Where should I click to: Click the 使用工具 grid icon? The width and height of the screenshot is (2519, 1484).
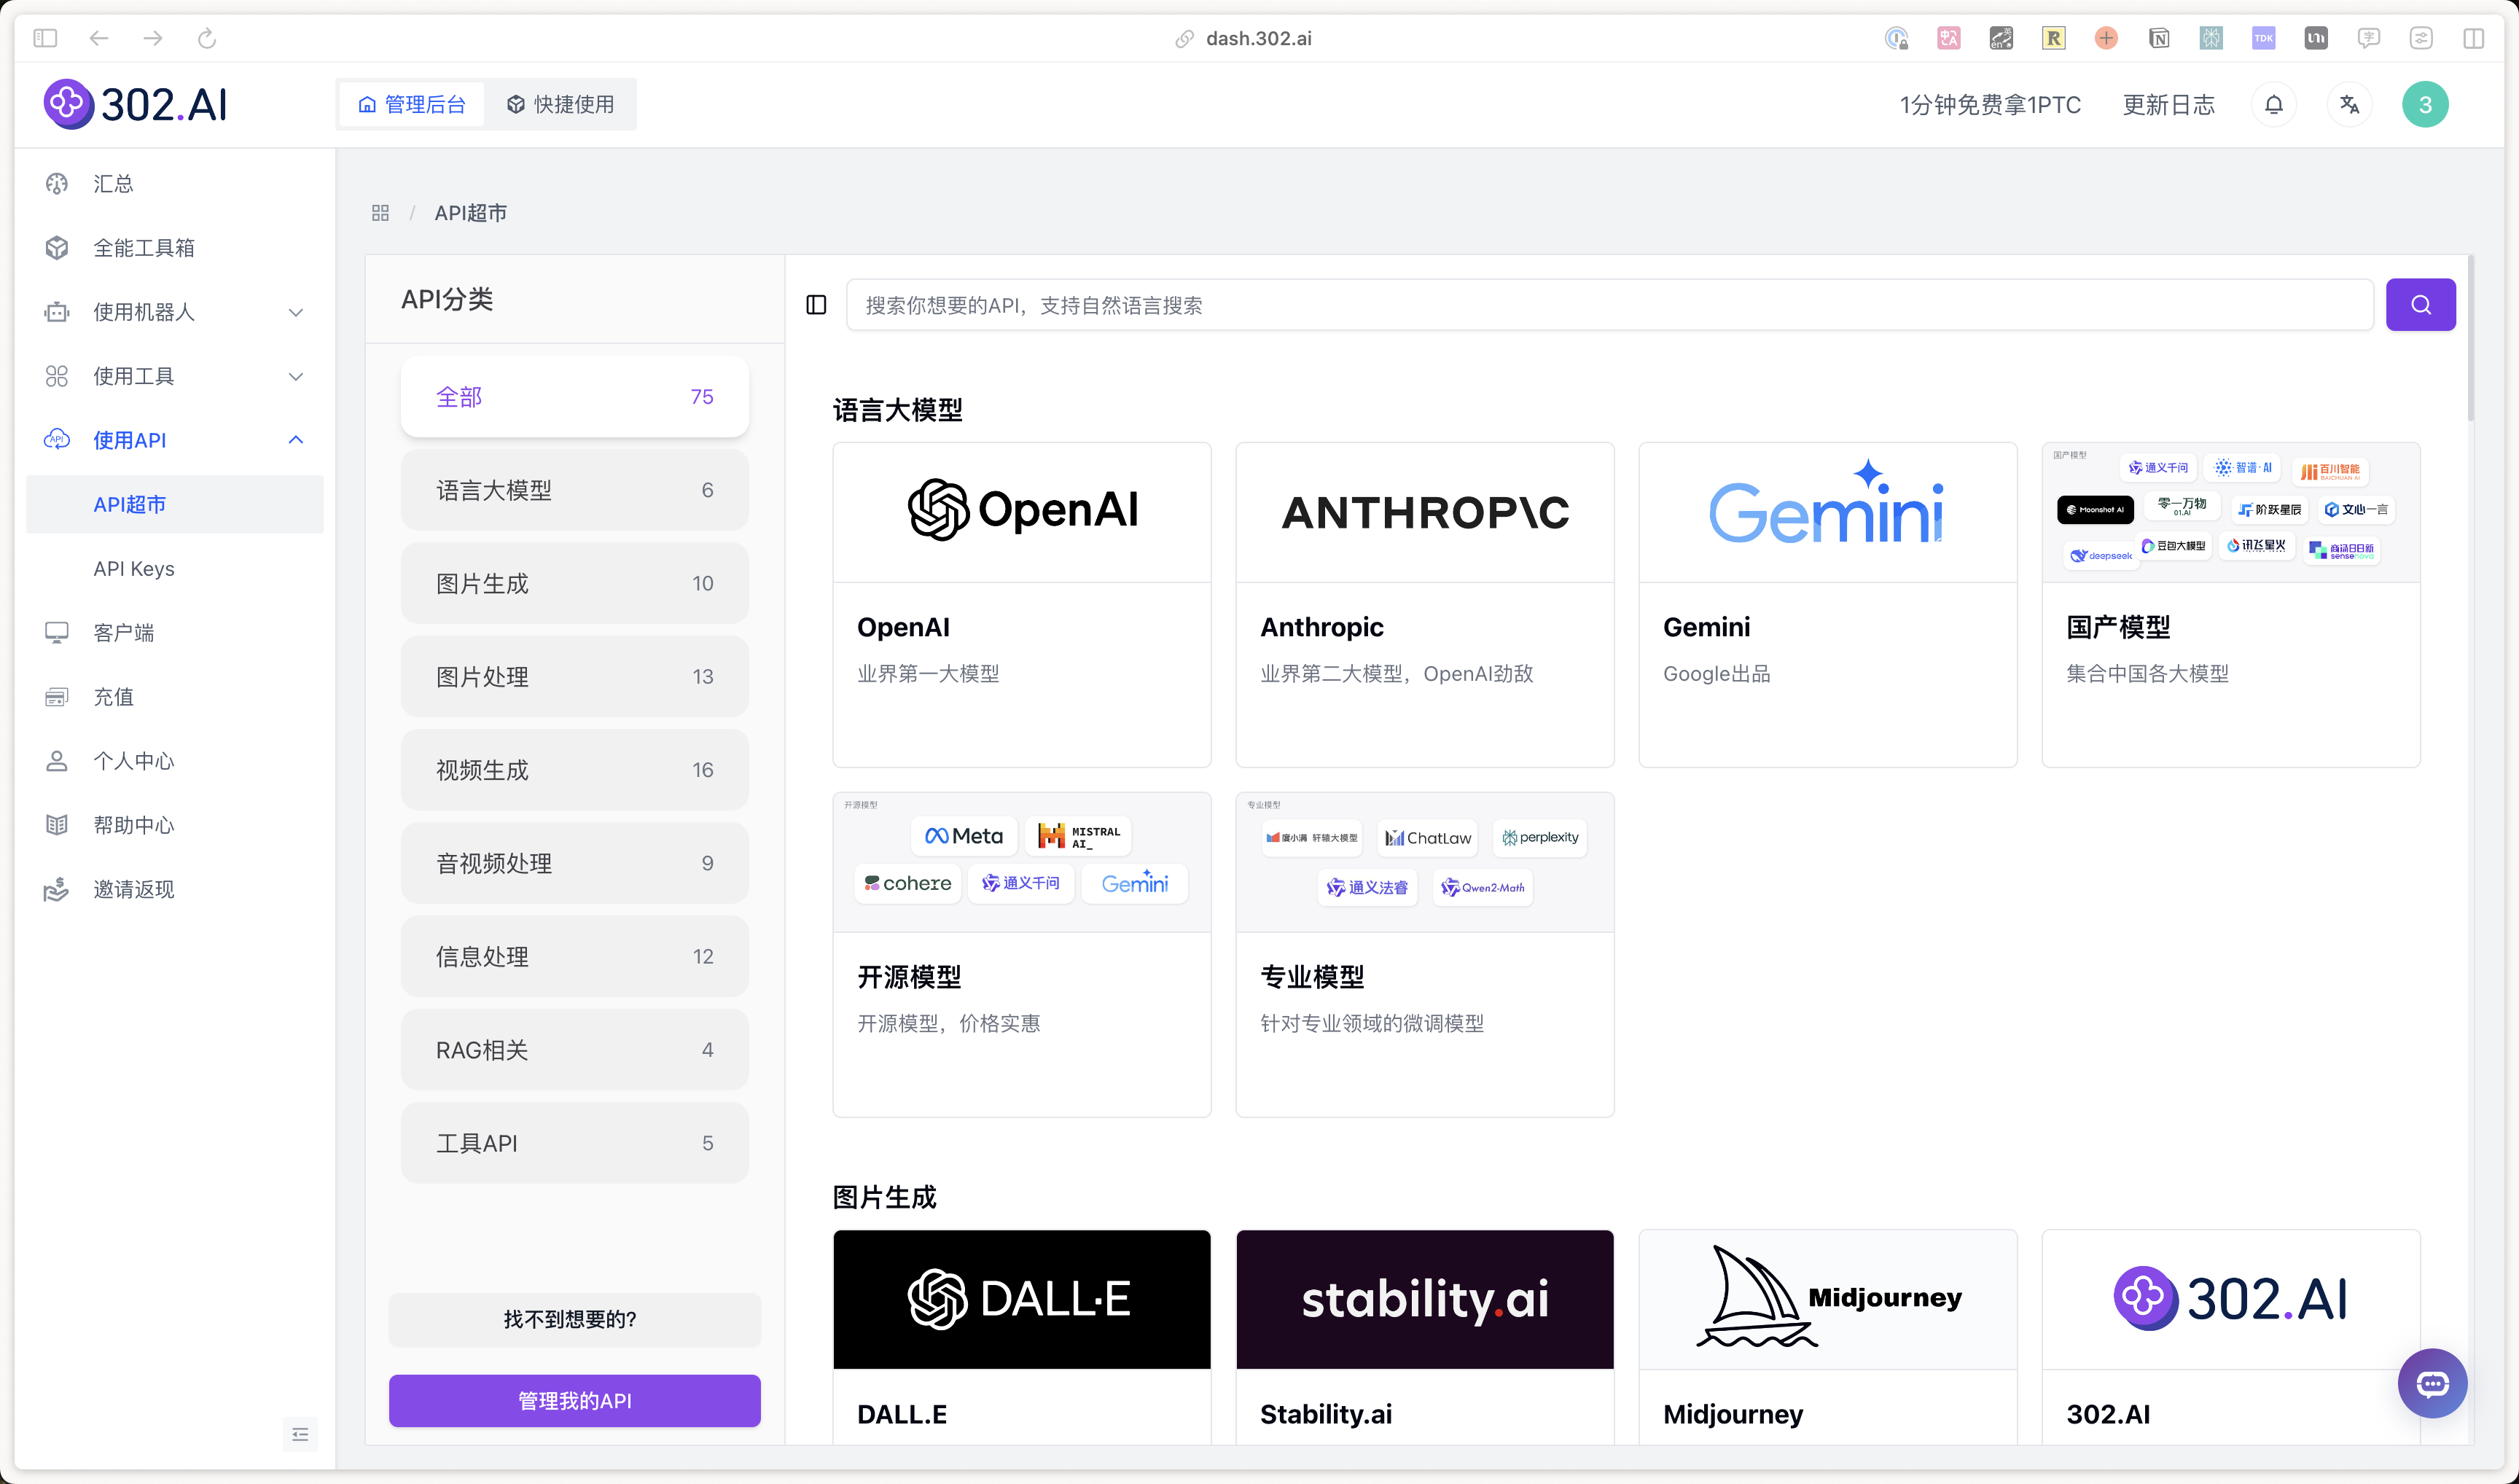[x=57, y=376]
